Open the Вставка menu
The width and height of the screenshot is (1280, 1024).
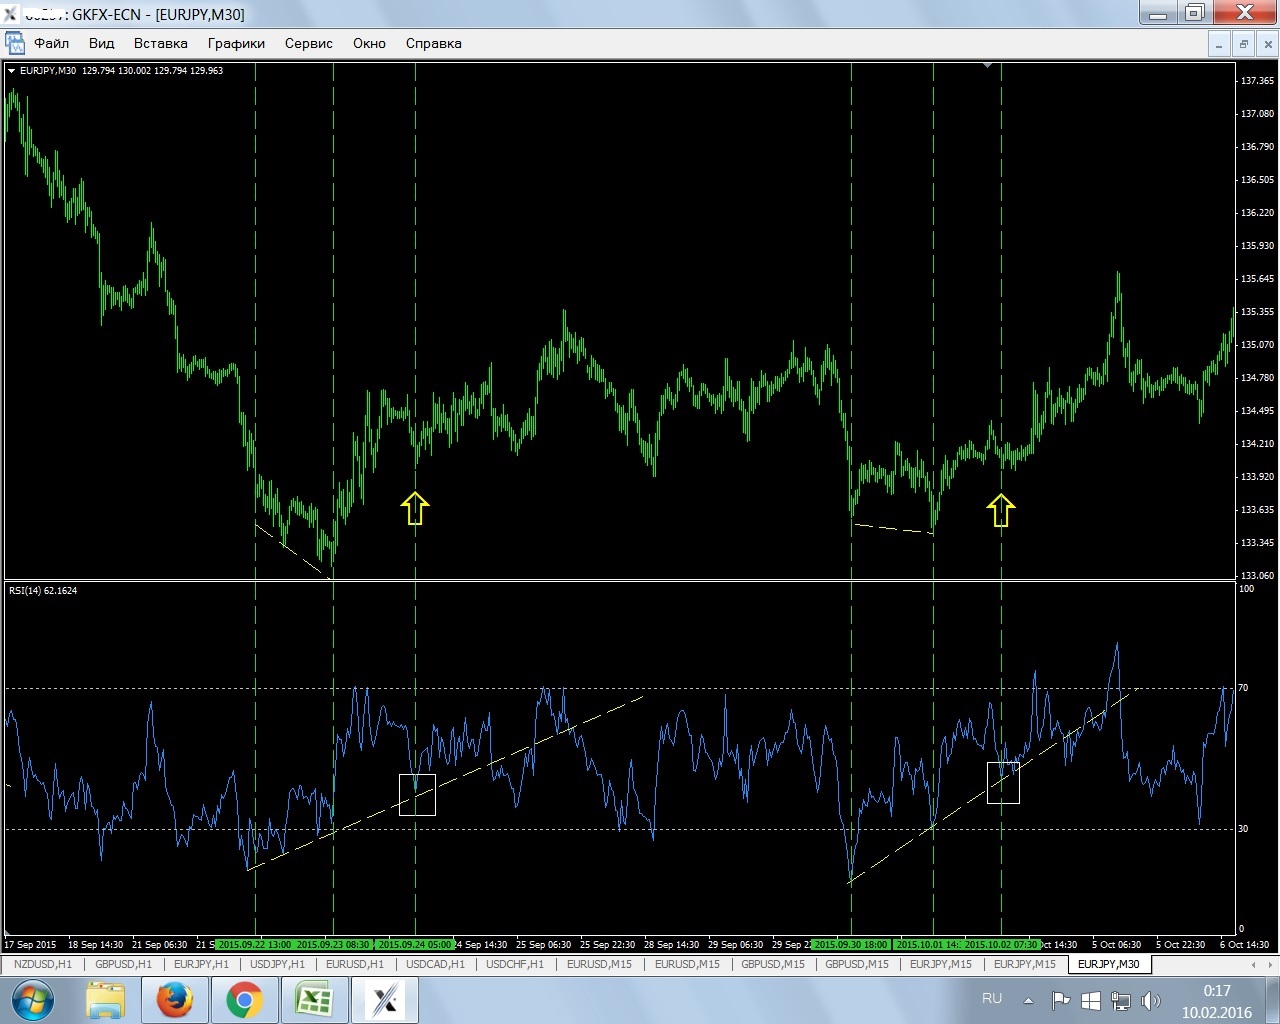pos(160,43)
